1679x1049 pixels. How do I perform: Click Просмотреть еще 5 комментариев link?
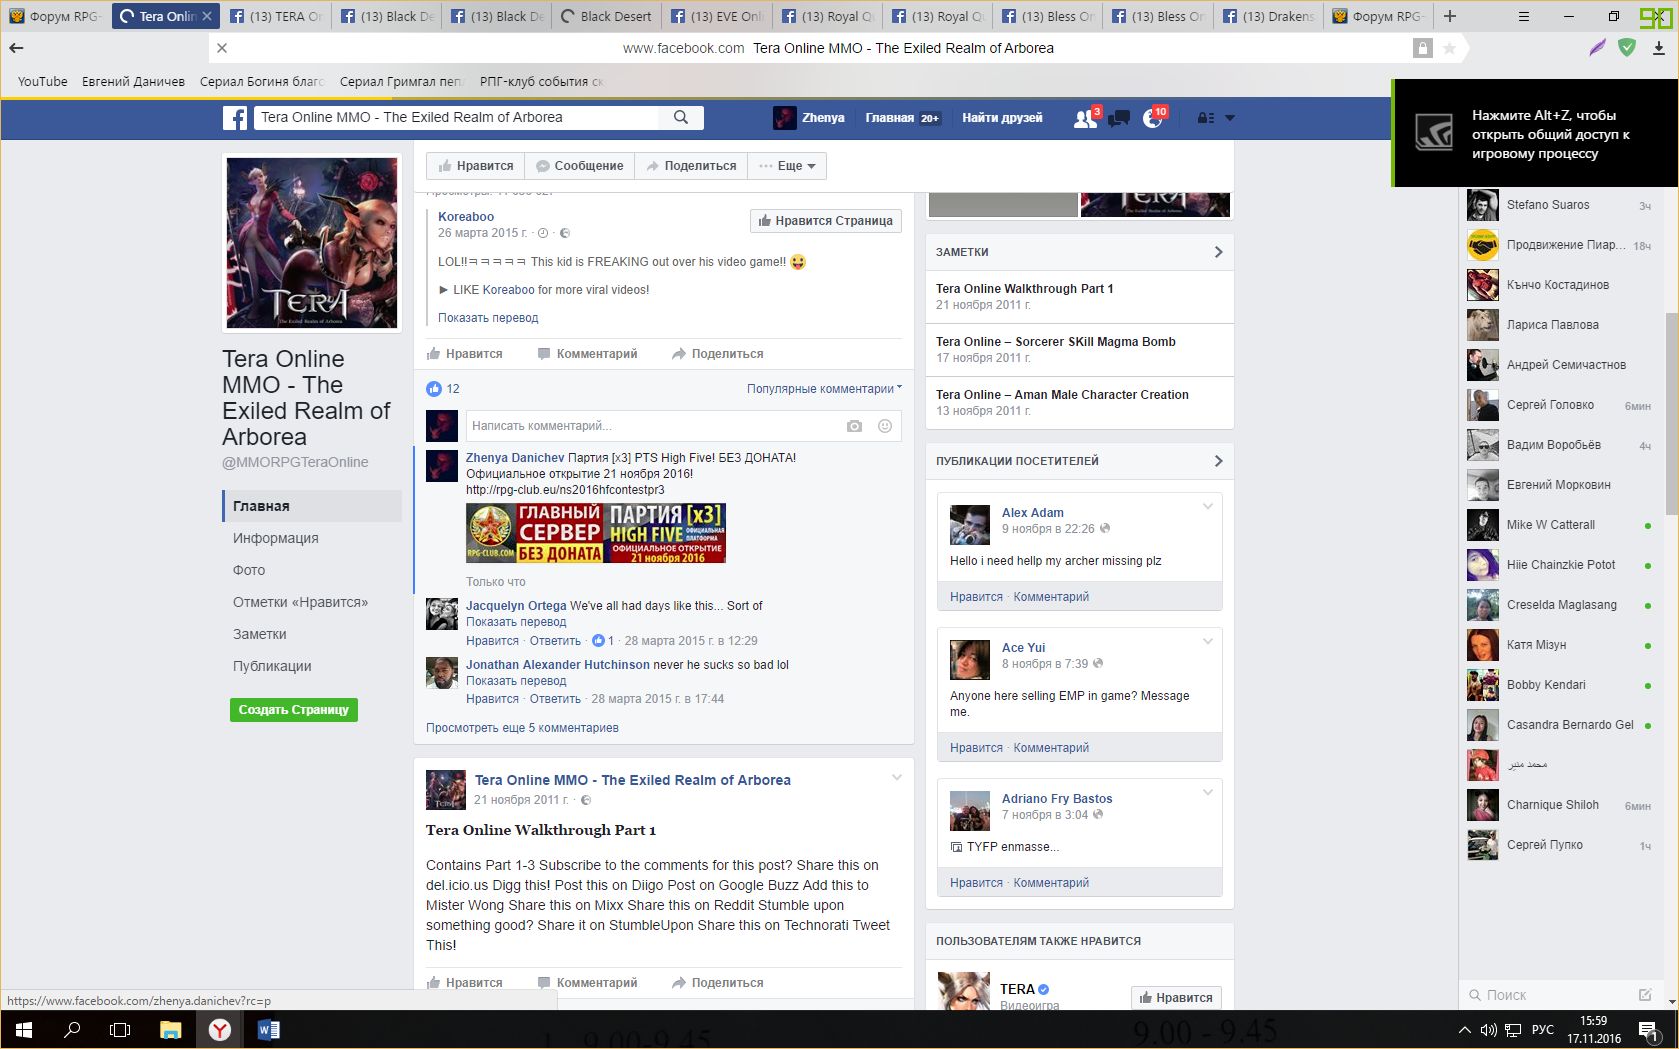522,728
